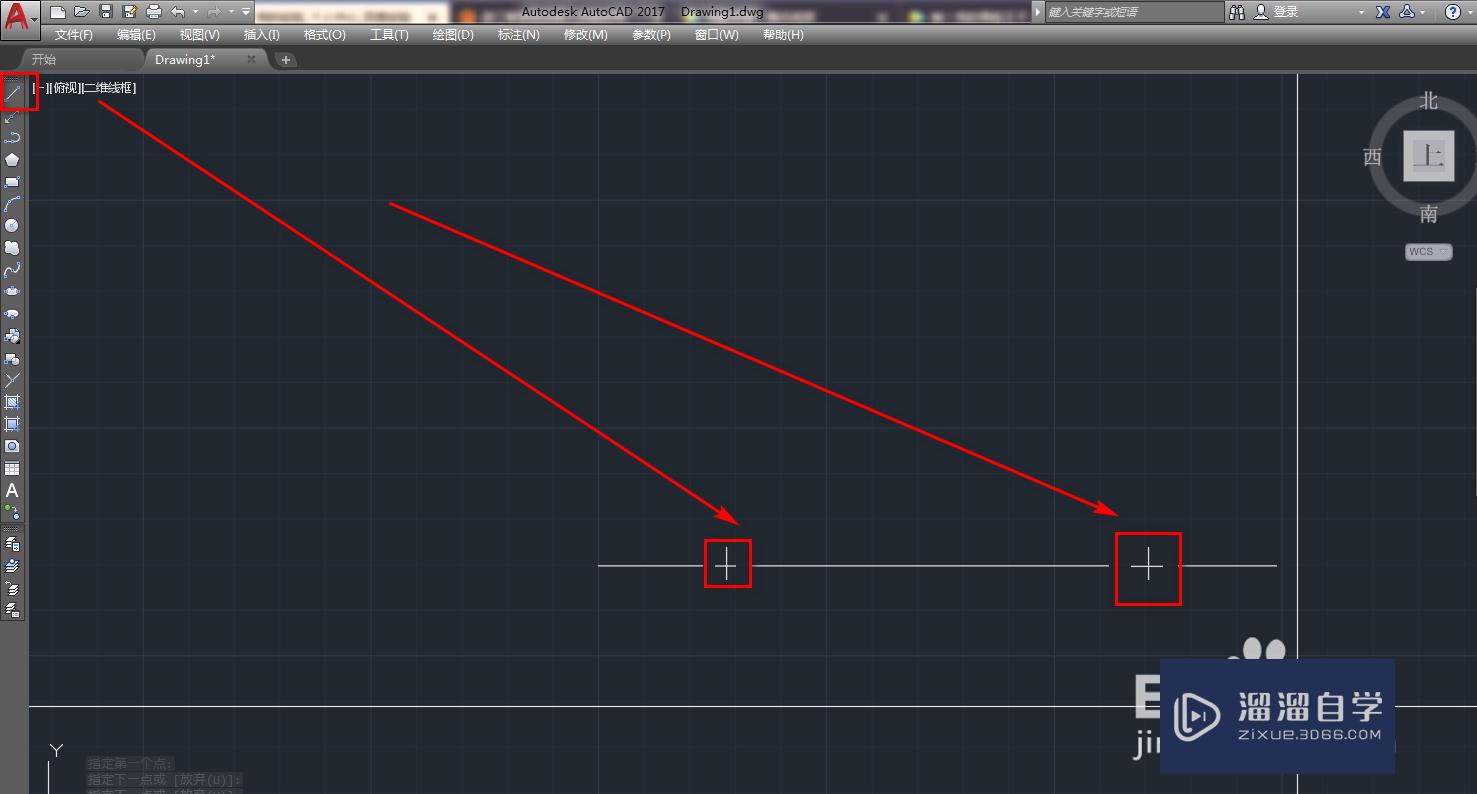Click the Save disk icon
The height and width of the screenshot is (794, 1477).
[105, 12]
